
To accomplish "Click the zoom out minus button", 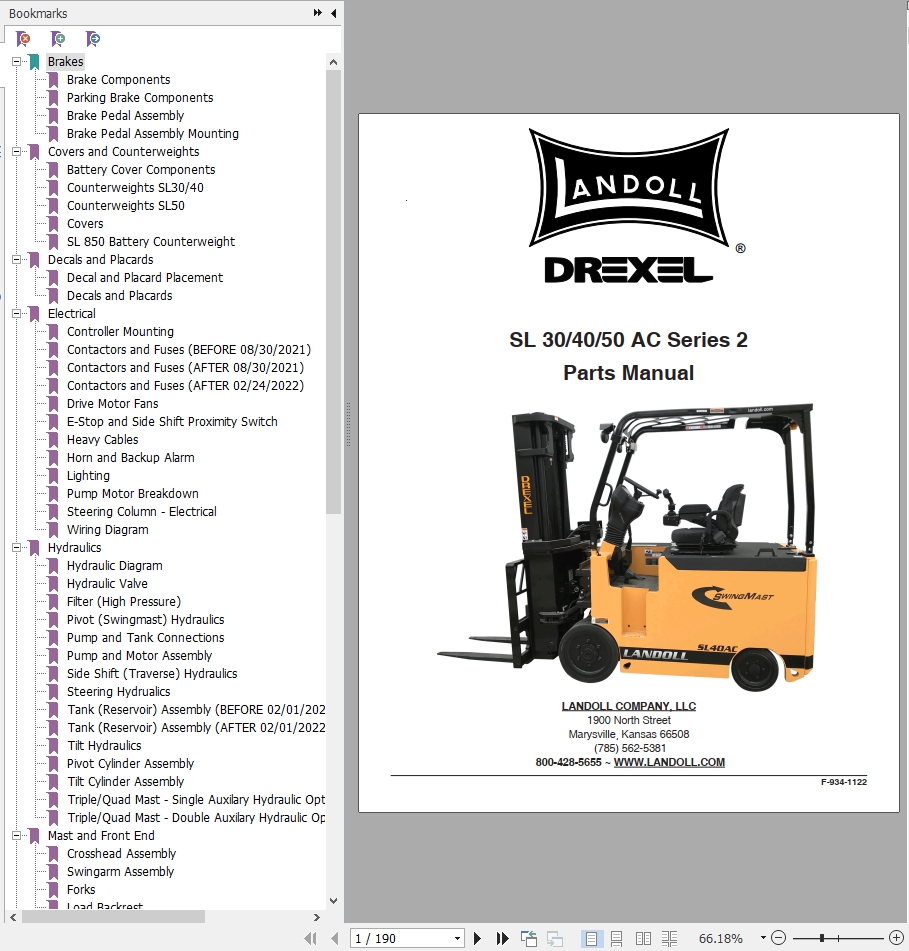I will click(x=779, y=938).
